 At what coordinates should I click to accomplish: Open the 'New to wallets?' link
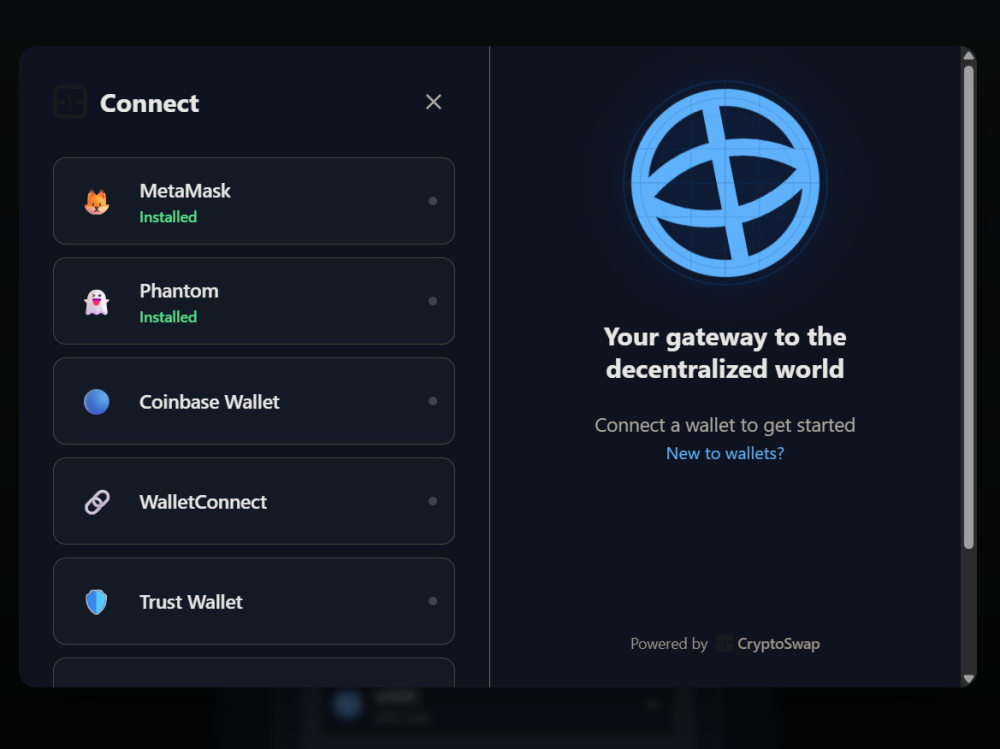click(x=725, y=453)
